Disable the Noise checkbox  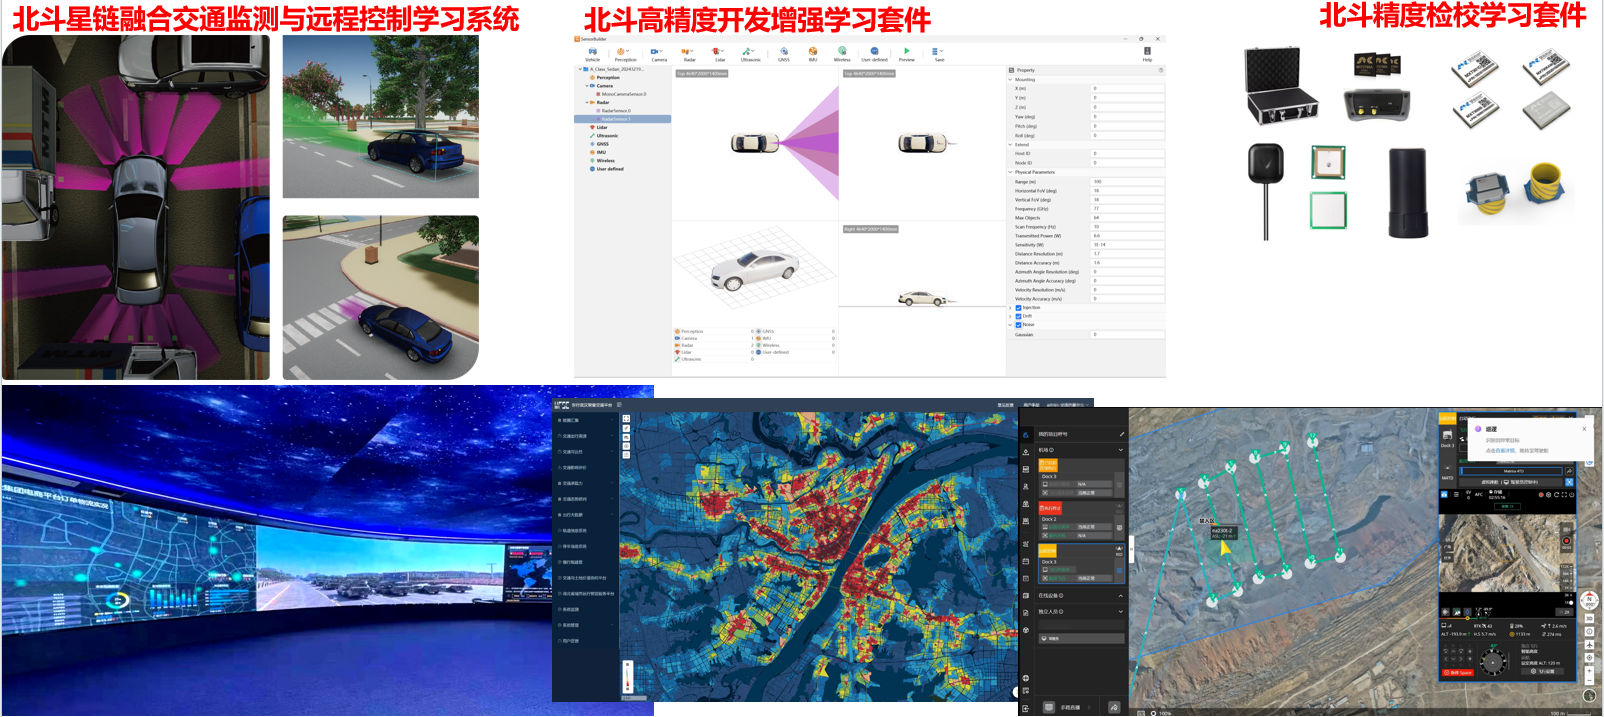click(x=1018, y=325)
